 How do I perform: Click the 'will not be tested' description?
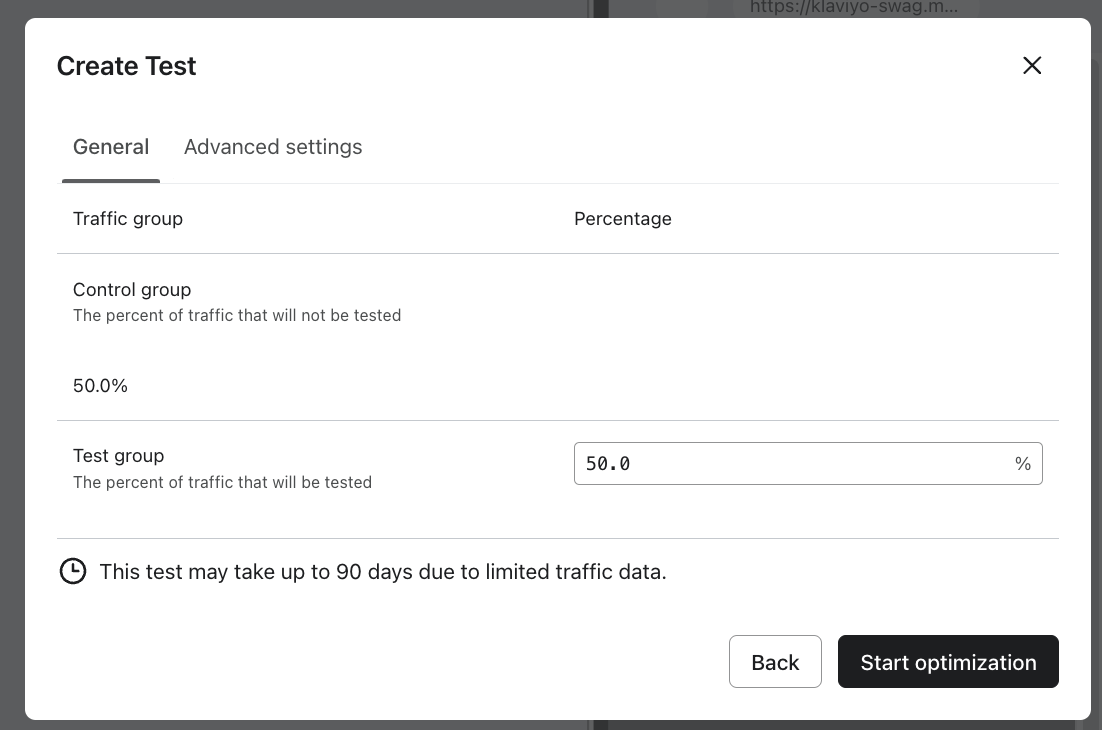coord(237,316)
